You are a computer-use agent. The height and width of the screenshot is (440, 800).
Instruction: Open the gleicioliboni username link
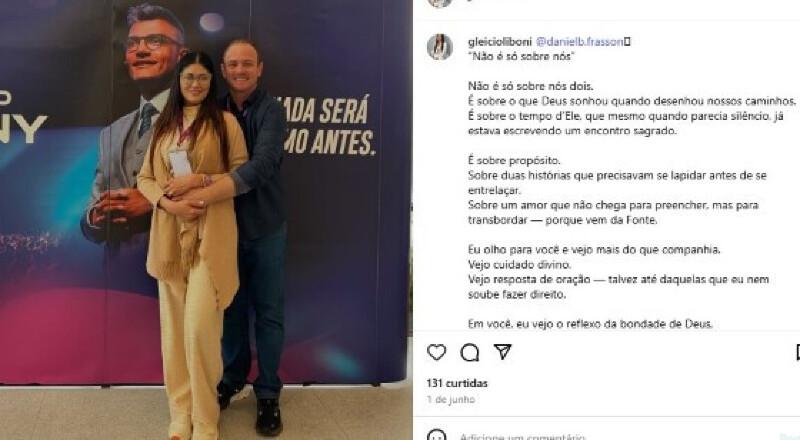499,42
